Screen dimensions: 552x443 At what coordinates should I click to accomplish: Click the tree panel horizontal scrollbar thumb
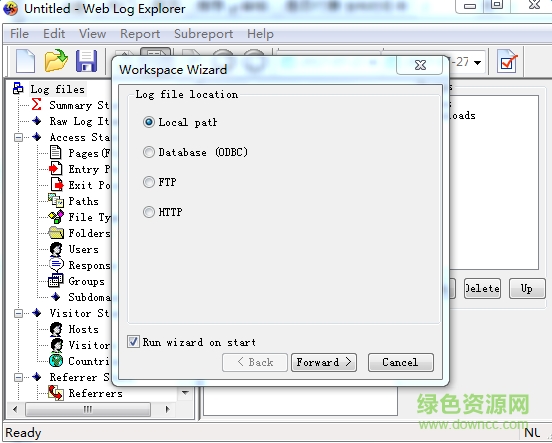pos(88,409)
